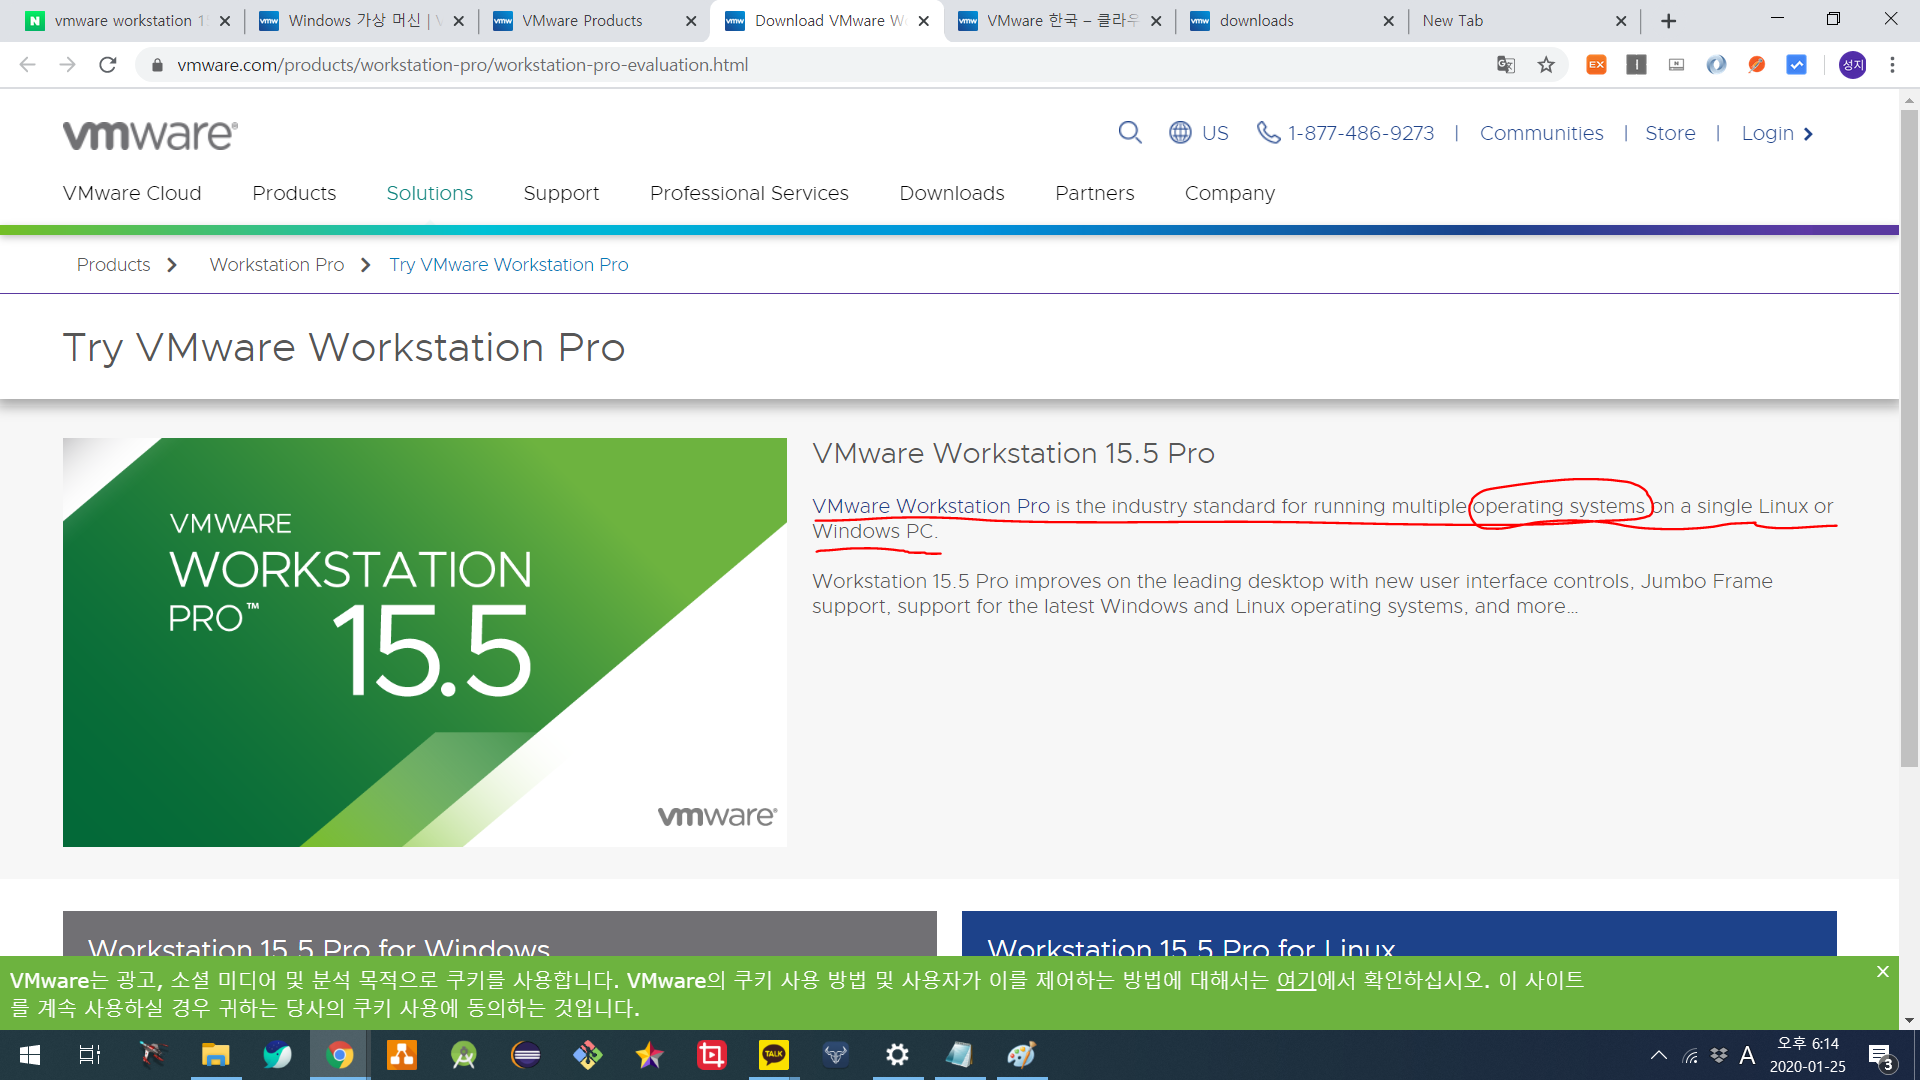This screenshot has height=1080, width=1920.
Task: Reload the page with refresh icon
Action: pos(108,65)
